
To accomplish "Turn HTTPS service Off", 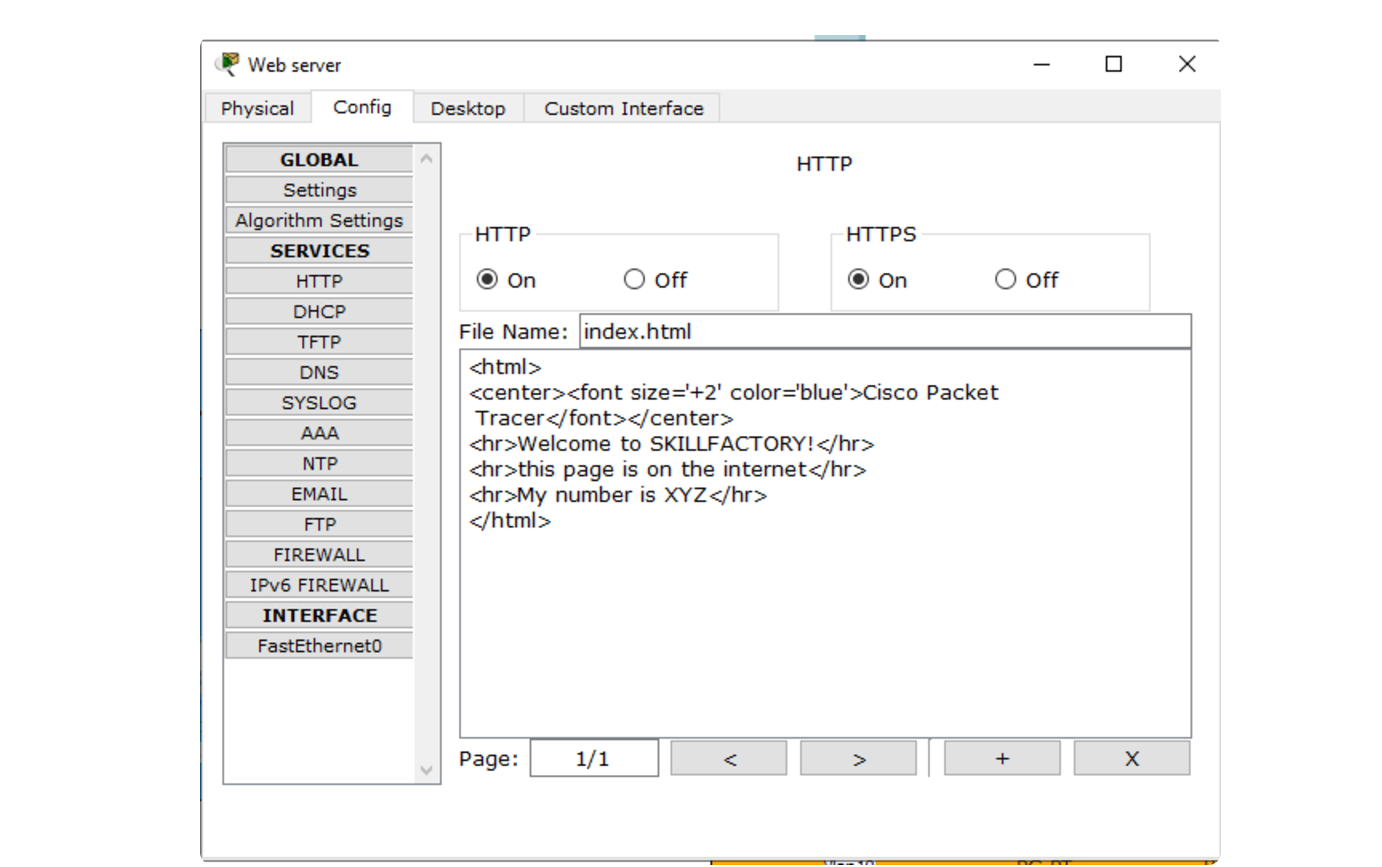I will point(1006,280).
